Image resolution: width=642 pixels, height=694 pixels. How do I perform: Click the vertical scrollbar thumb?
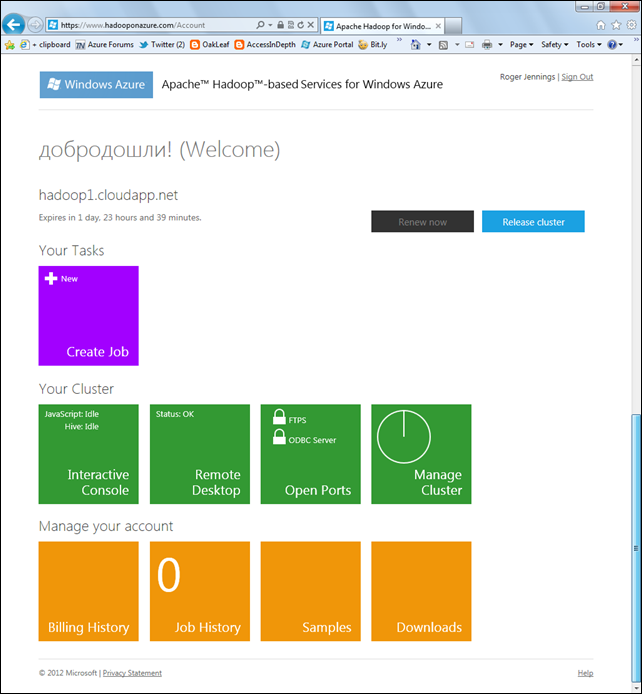click(636, 547)
